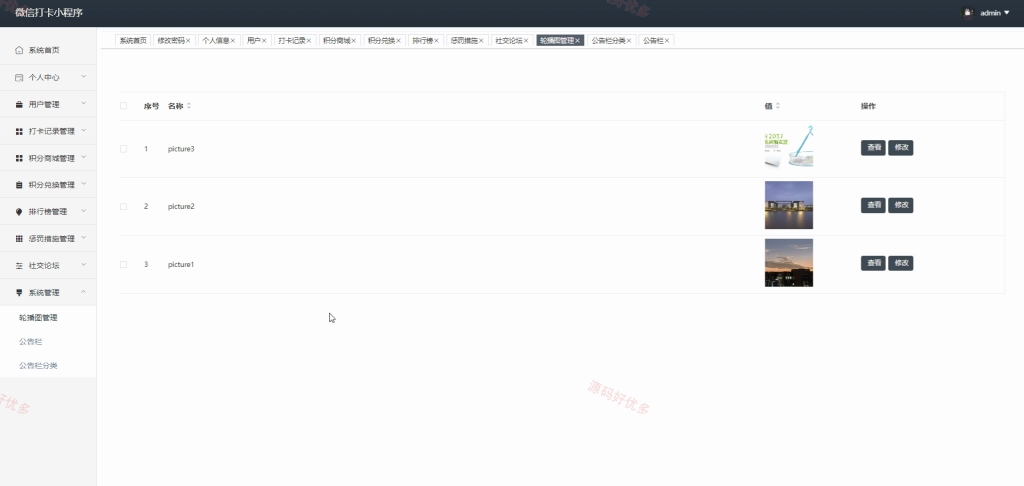Click the 惩罚措施管理 sidebar icon

[x=19, y=238]
